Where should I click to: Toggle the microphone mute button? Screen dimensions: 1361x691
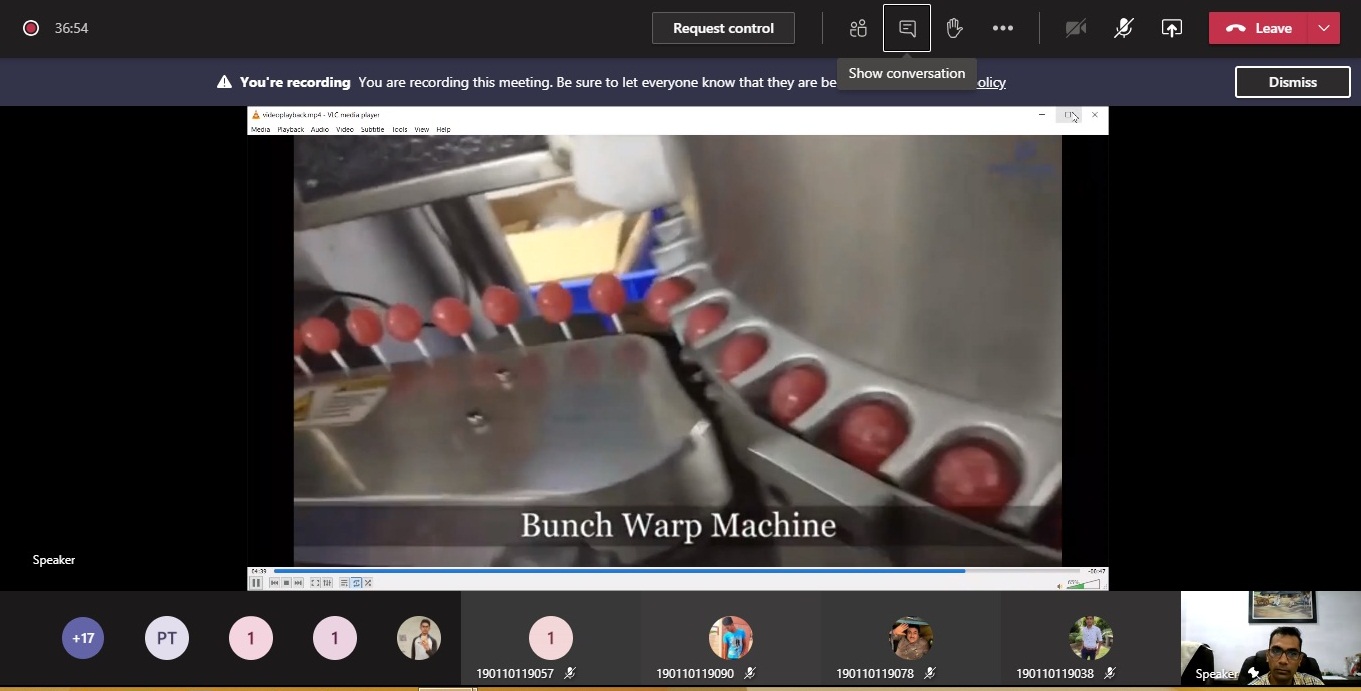point(1123,28)
